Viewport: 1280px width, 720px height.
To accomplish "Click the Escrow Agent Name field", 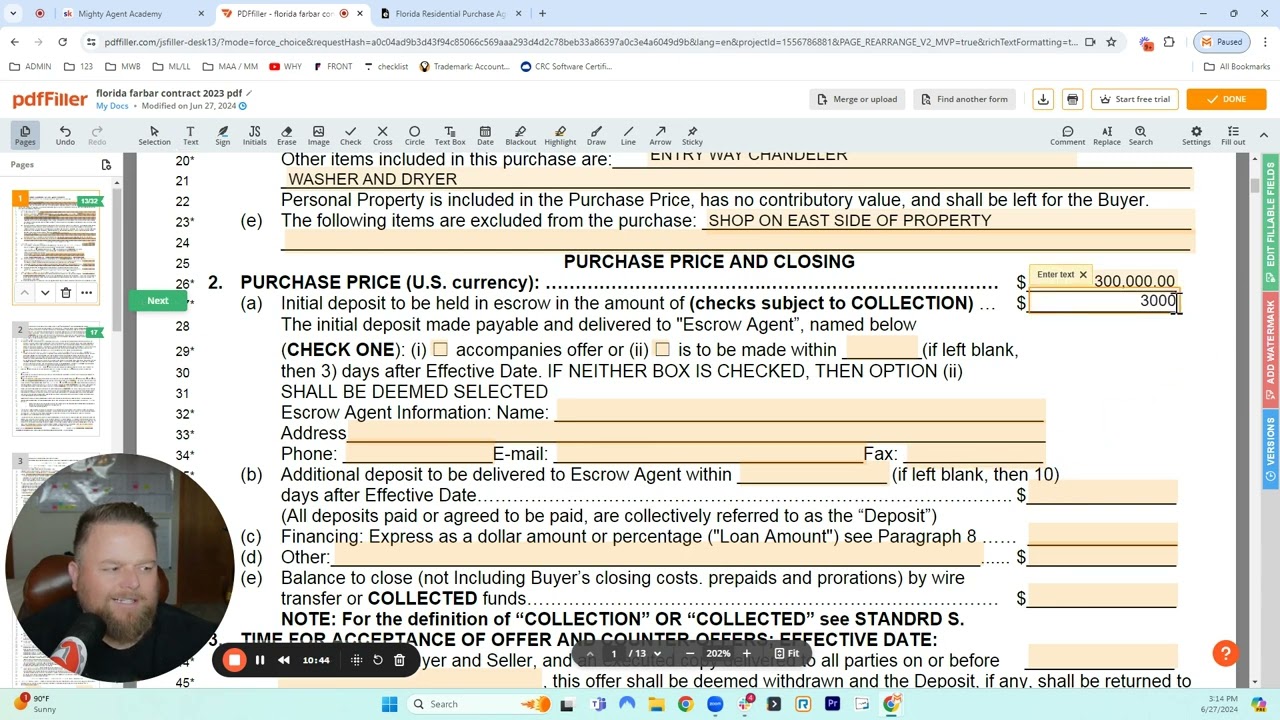I will click(x=800, y=412).
